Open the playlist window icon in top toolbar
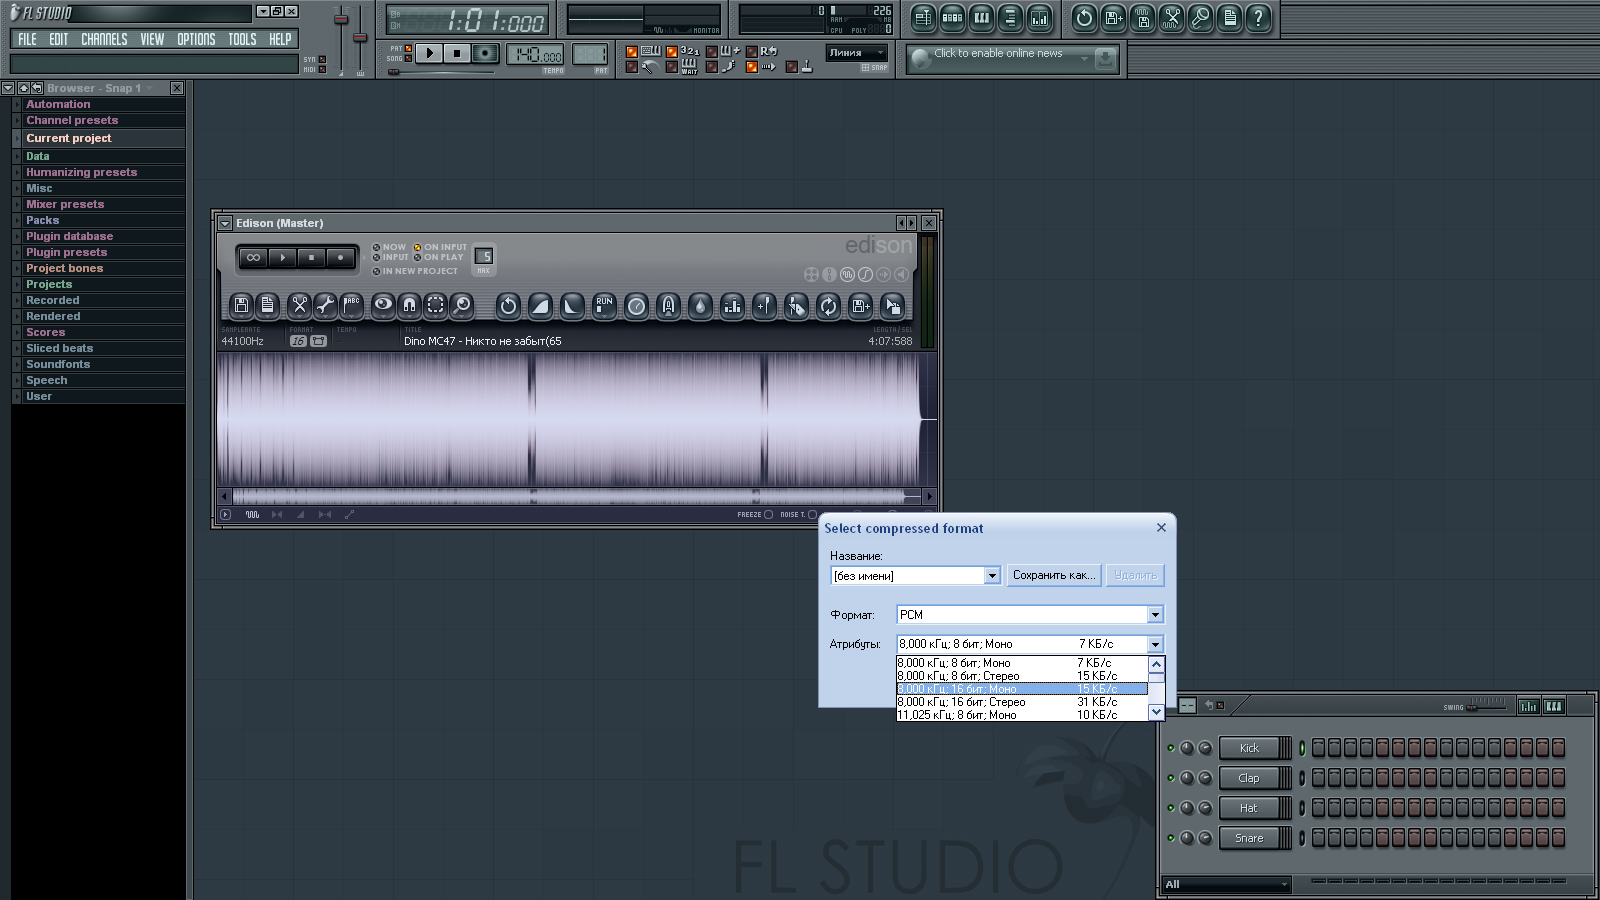This screenshot has width=1600, height=900. (923, 17)
